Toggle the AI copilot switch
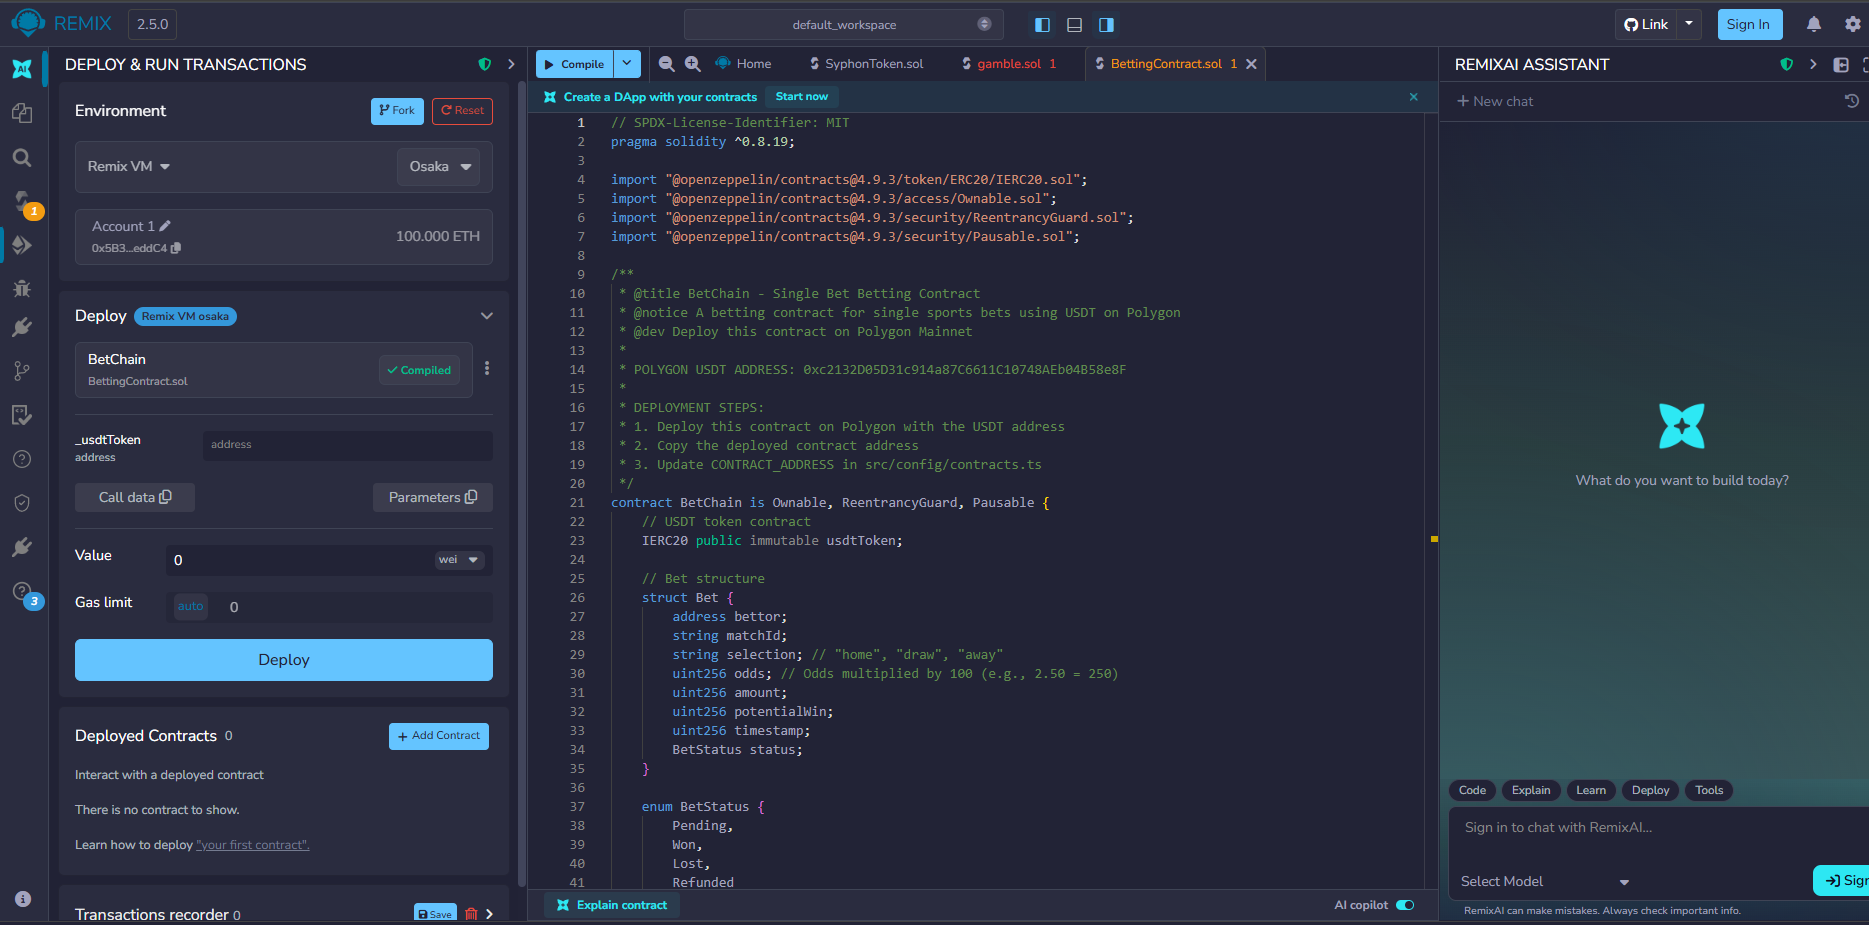Image resolution: width=1869 pixels, height=925 pixels. [1405, 905]
